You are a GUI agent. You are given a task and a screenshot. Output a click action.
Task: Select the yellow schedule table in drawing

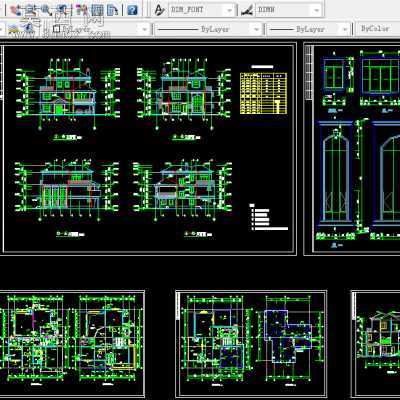pos(263,93)
